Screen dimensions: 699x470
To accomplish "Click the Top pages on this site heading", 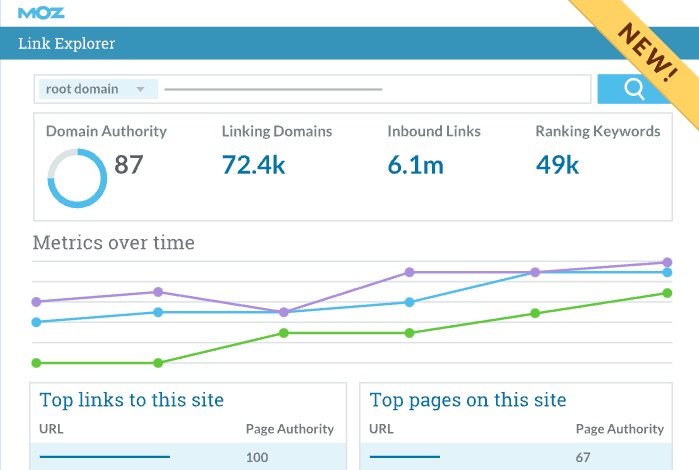I will click(x=468, y=400).
